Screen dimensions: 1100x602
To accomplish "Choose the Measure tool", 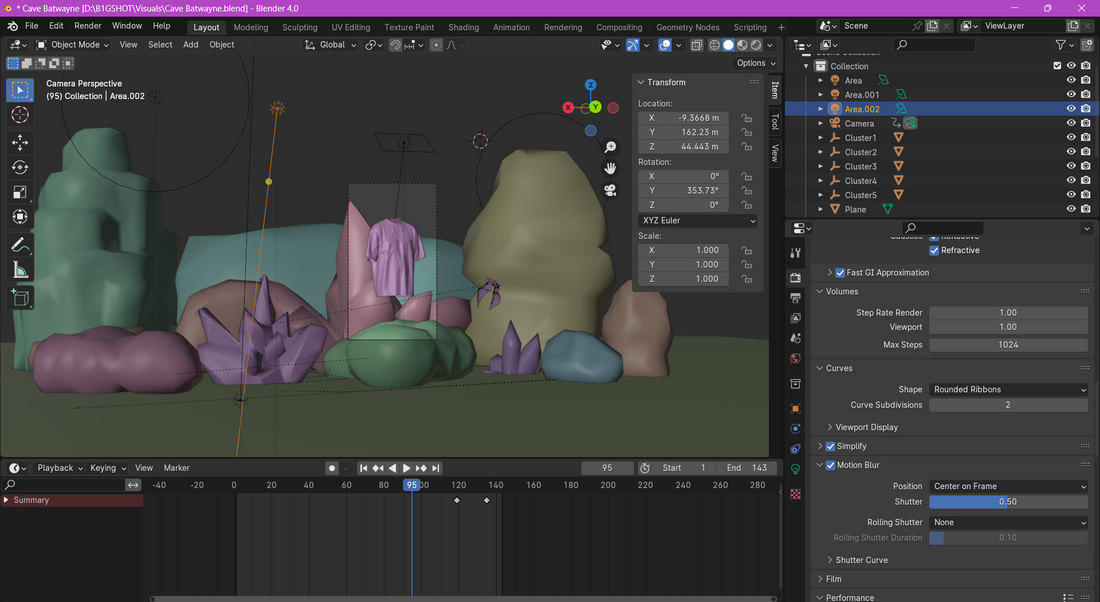I will pos(20,270).
